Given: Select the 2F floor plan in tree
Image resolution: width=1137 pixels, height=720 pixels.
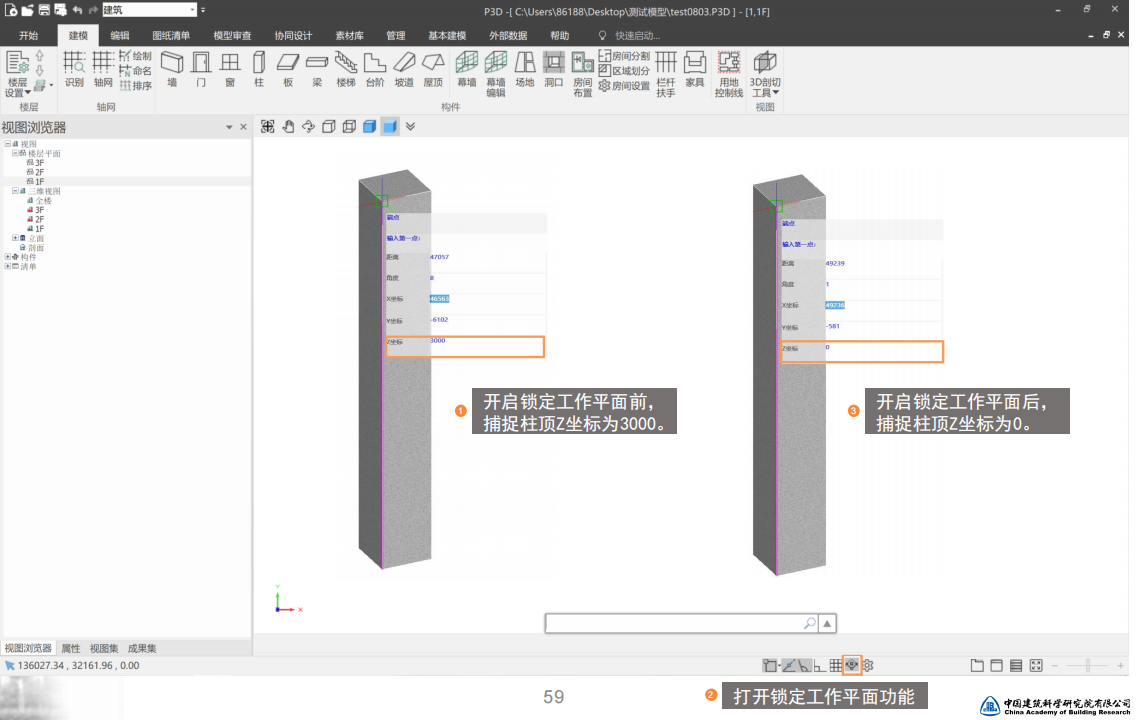Looking at the screenshot, I should [x=39, y=172].
